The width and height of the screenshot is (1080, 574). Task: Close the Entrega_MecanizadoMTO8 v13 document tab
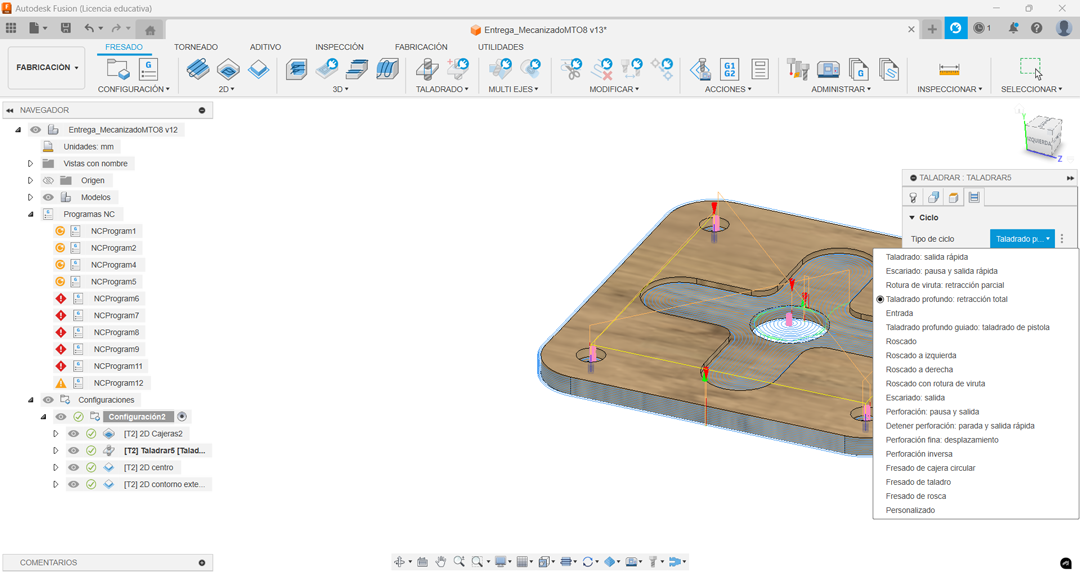[911, 30]
